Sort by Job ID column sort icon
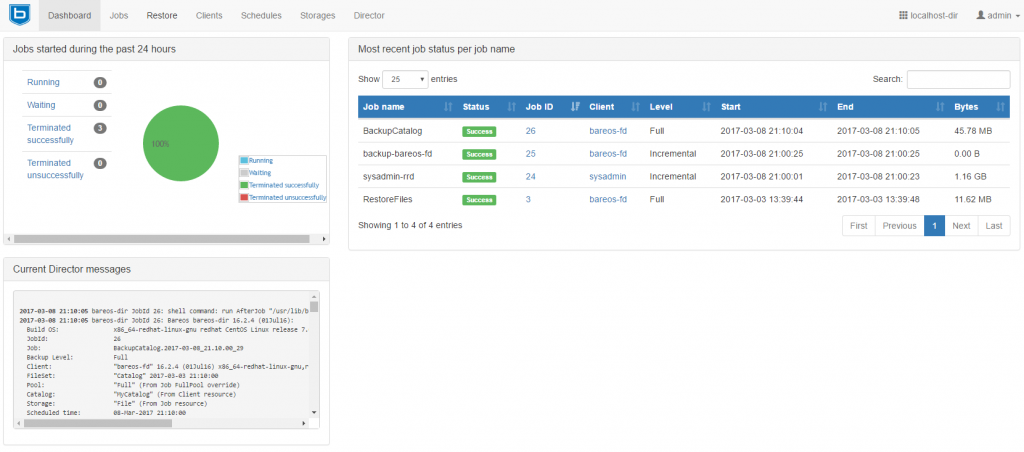Screen dimensions: 1024x452 (574, 107)
